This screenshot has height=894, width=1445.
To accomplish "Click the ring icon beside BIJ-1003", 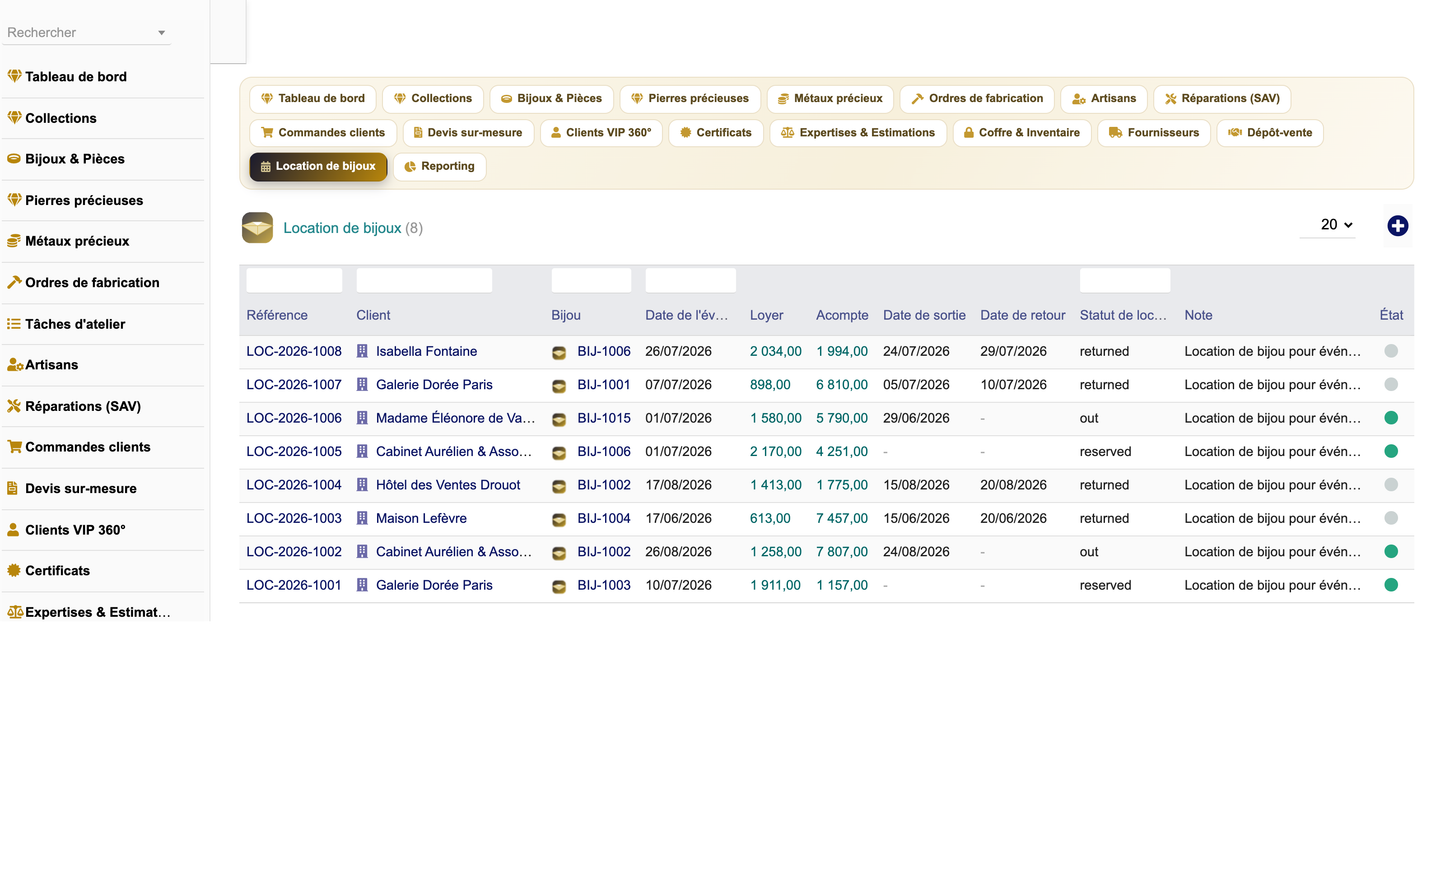I will (559, 587).
